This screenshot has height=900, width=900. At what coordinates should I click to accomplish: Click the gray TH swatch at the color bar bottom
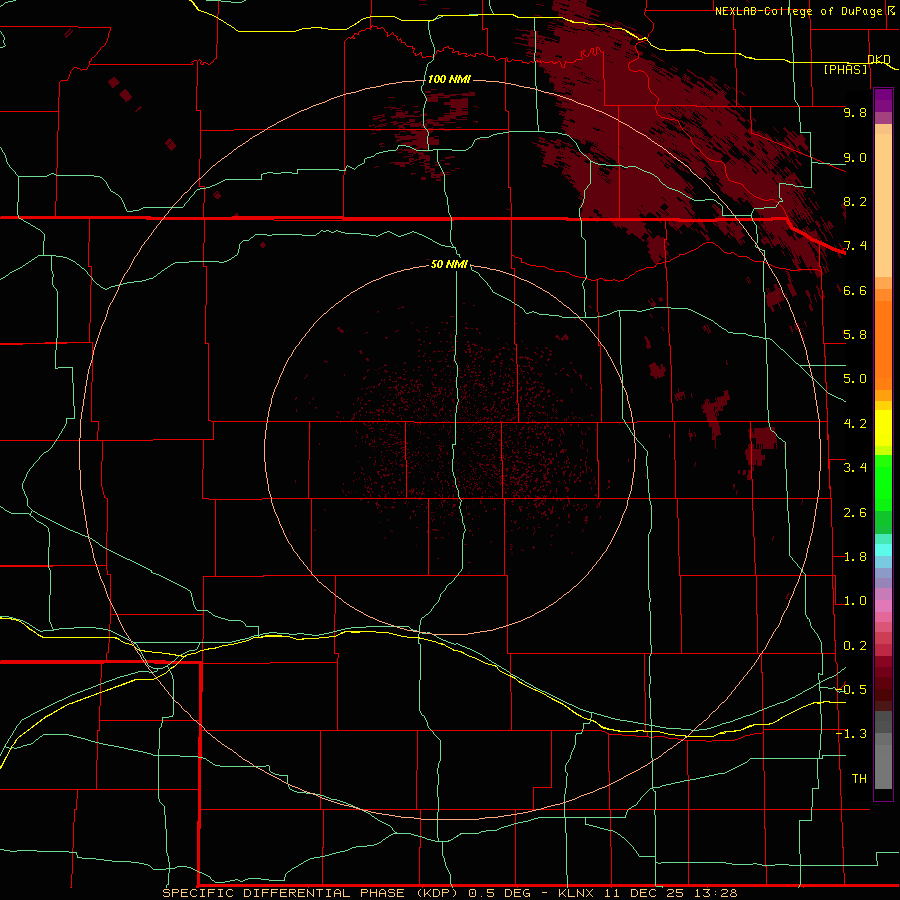coord(883,766)
